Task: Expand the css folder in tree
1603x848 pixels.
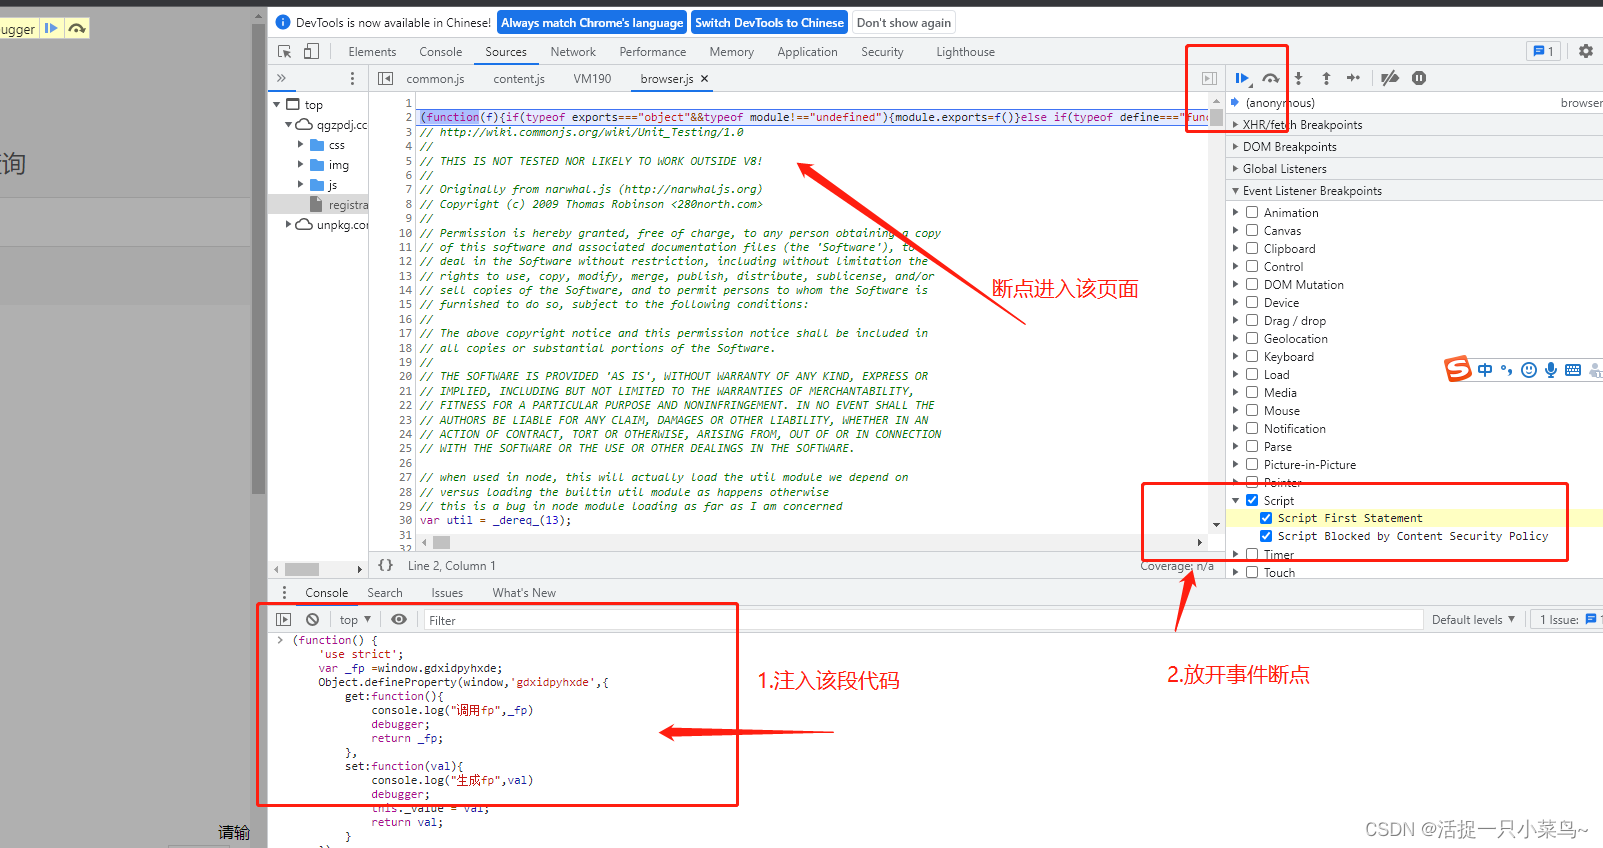Action: point(301,144)
